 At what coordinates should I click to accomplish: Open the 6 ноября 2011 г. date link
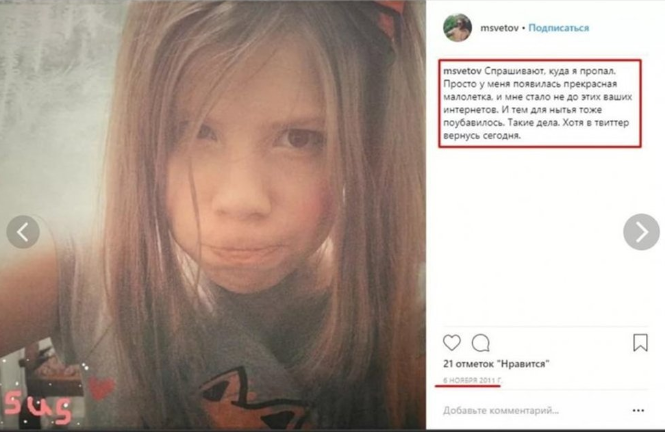472,380
